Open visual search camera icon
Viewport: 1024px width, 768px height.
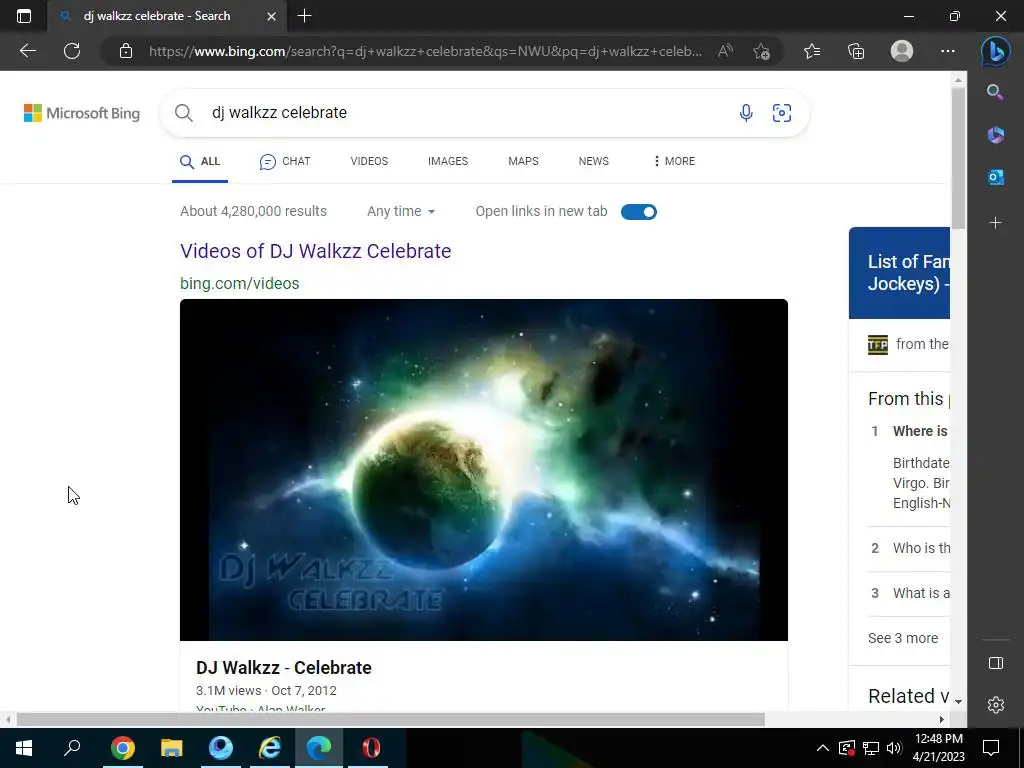coord(782,113)
